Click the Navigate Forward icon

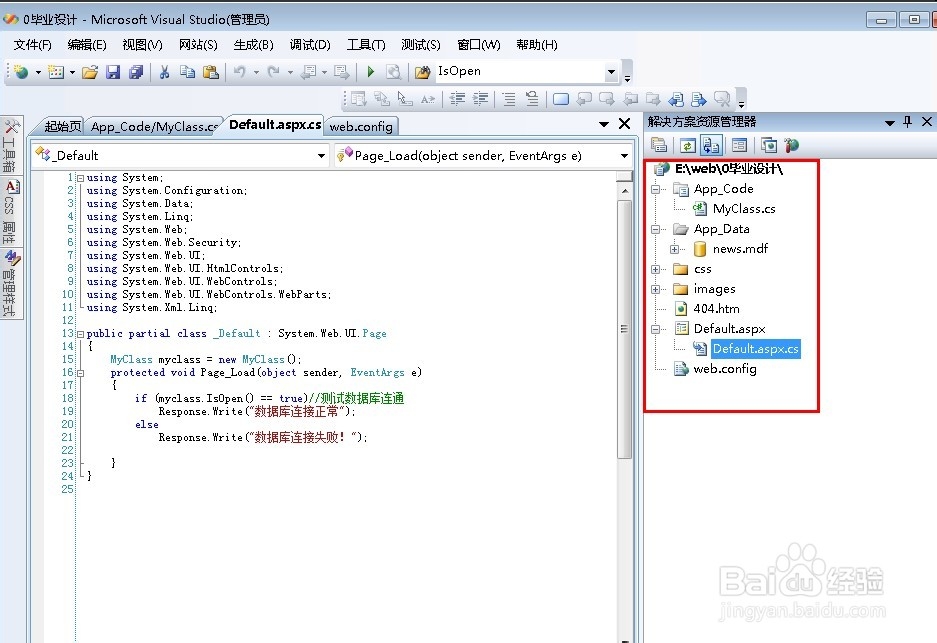tap(342, 72)
